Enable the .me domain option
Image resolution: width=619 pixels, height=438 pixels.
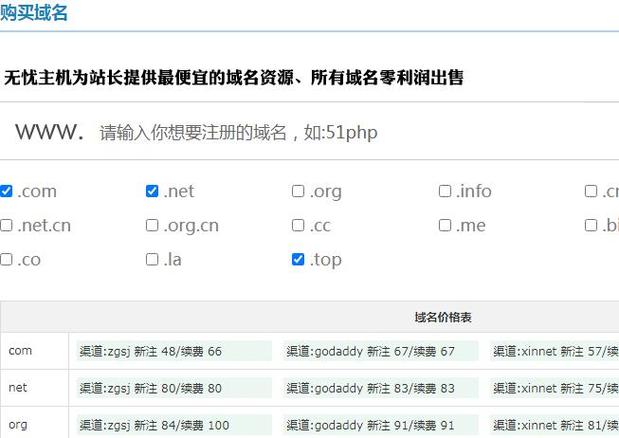tap(445, 225)
